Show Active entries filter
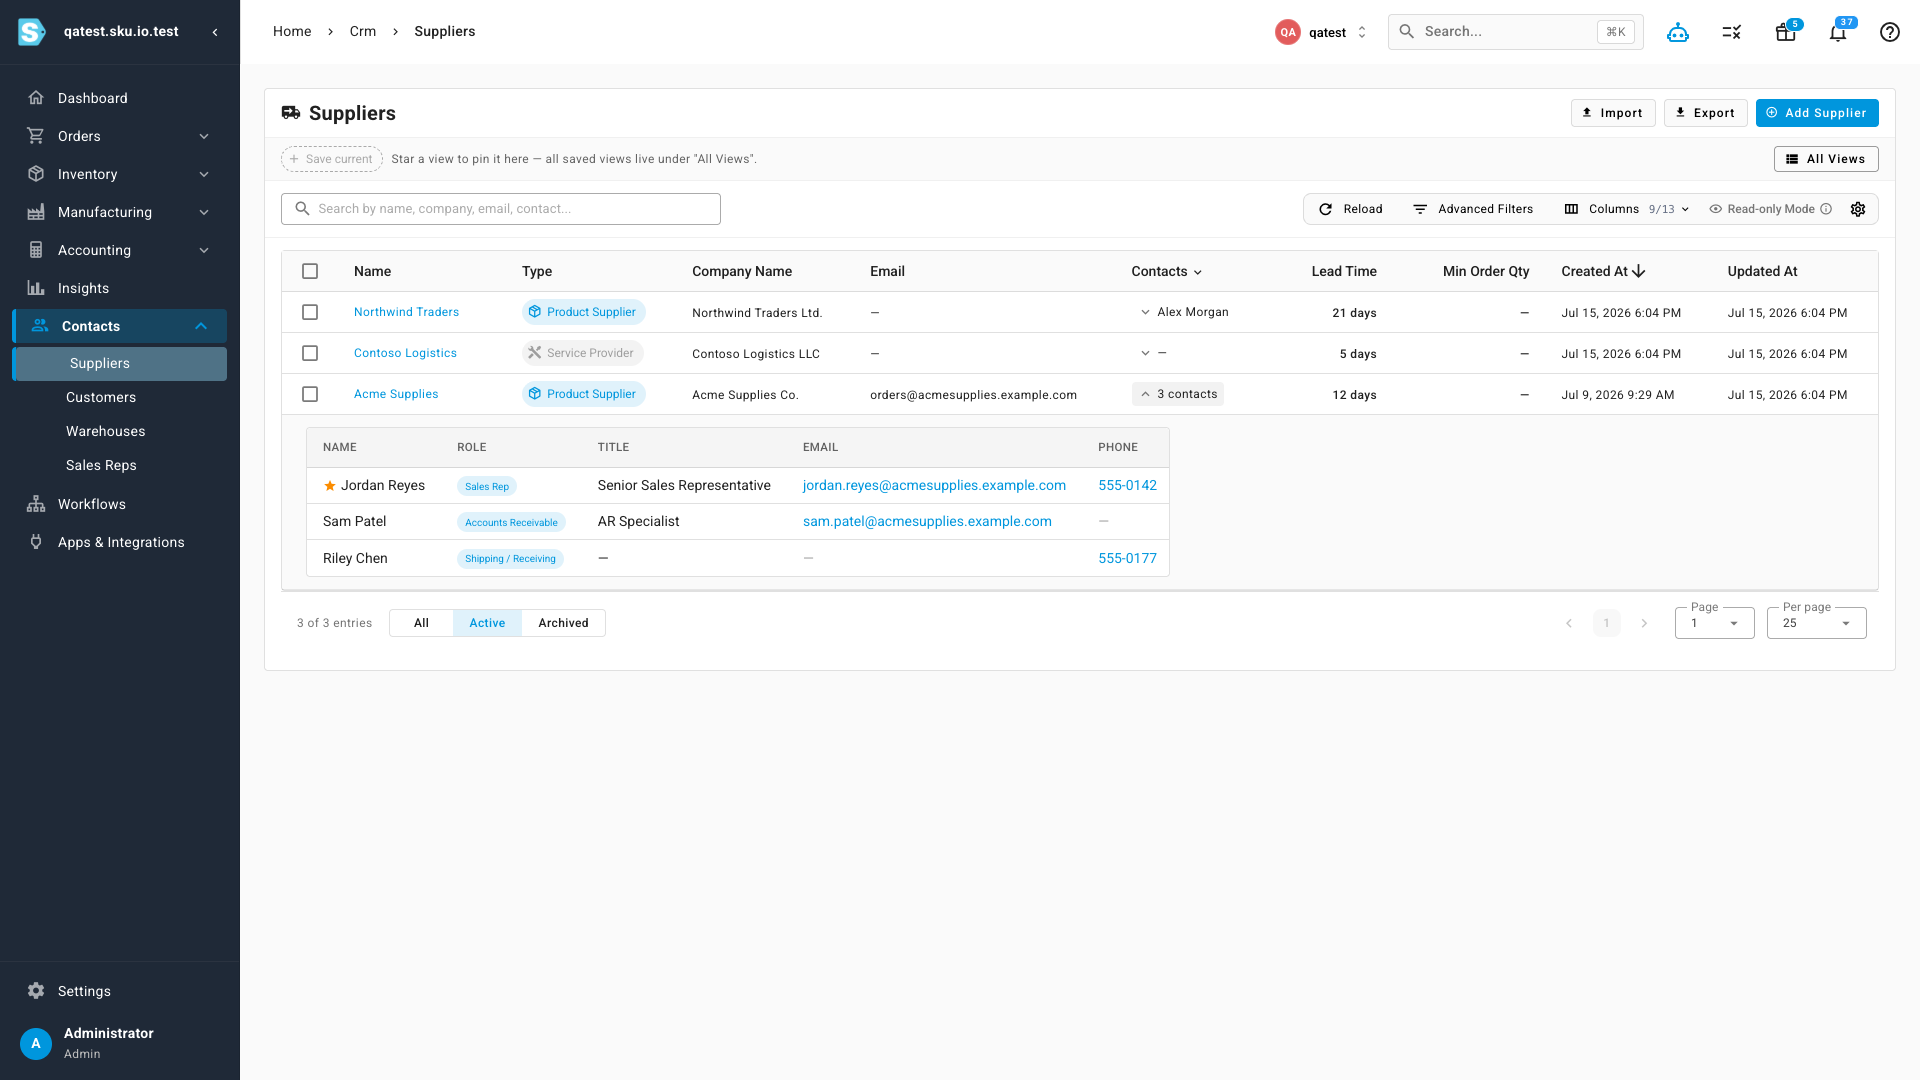The image size is (1920, 1080). (x=487, y=623)
